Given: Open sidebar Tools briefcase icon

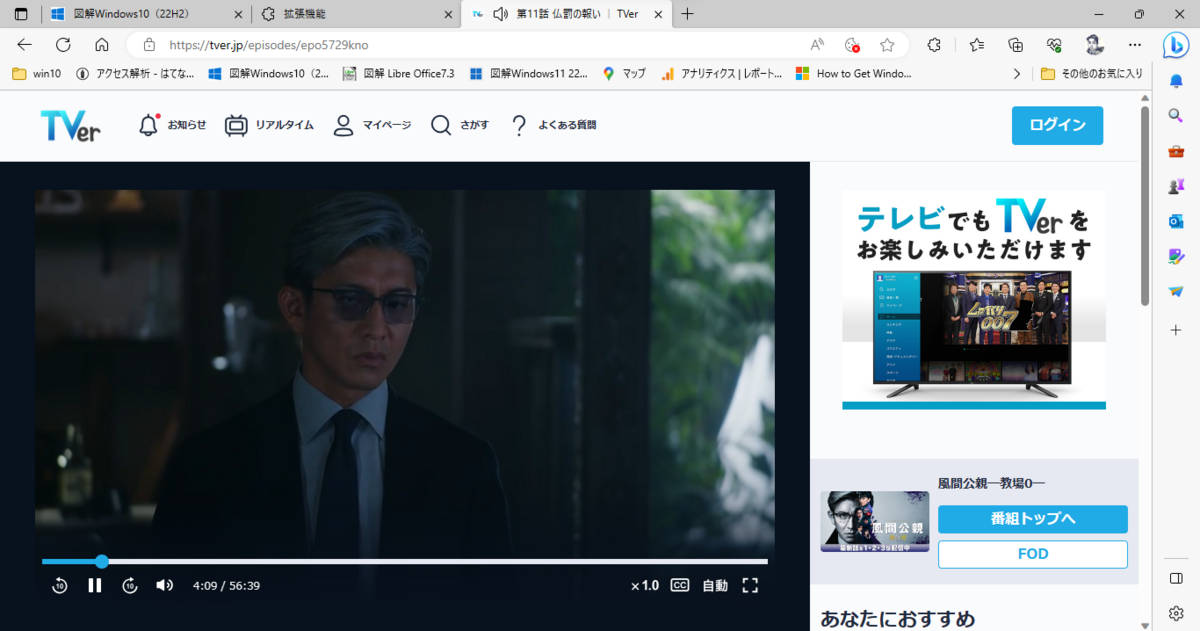Looking at the screenshot, I should (1176, 151).
